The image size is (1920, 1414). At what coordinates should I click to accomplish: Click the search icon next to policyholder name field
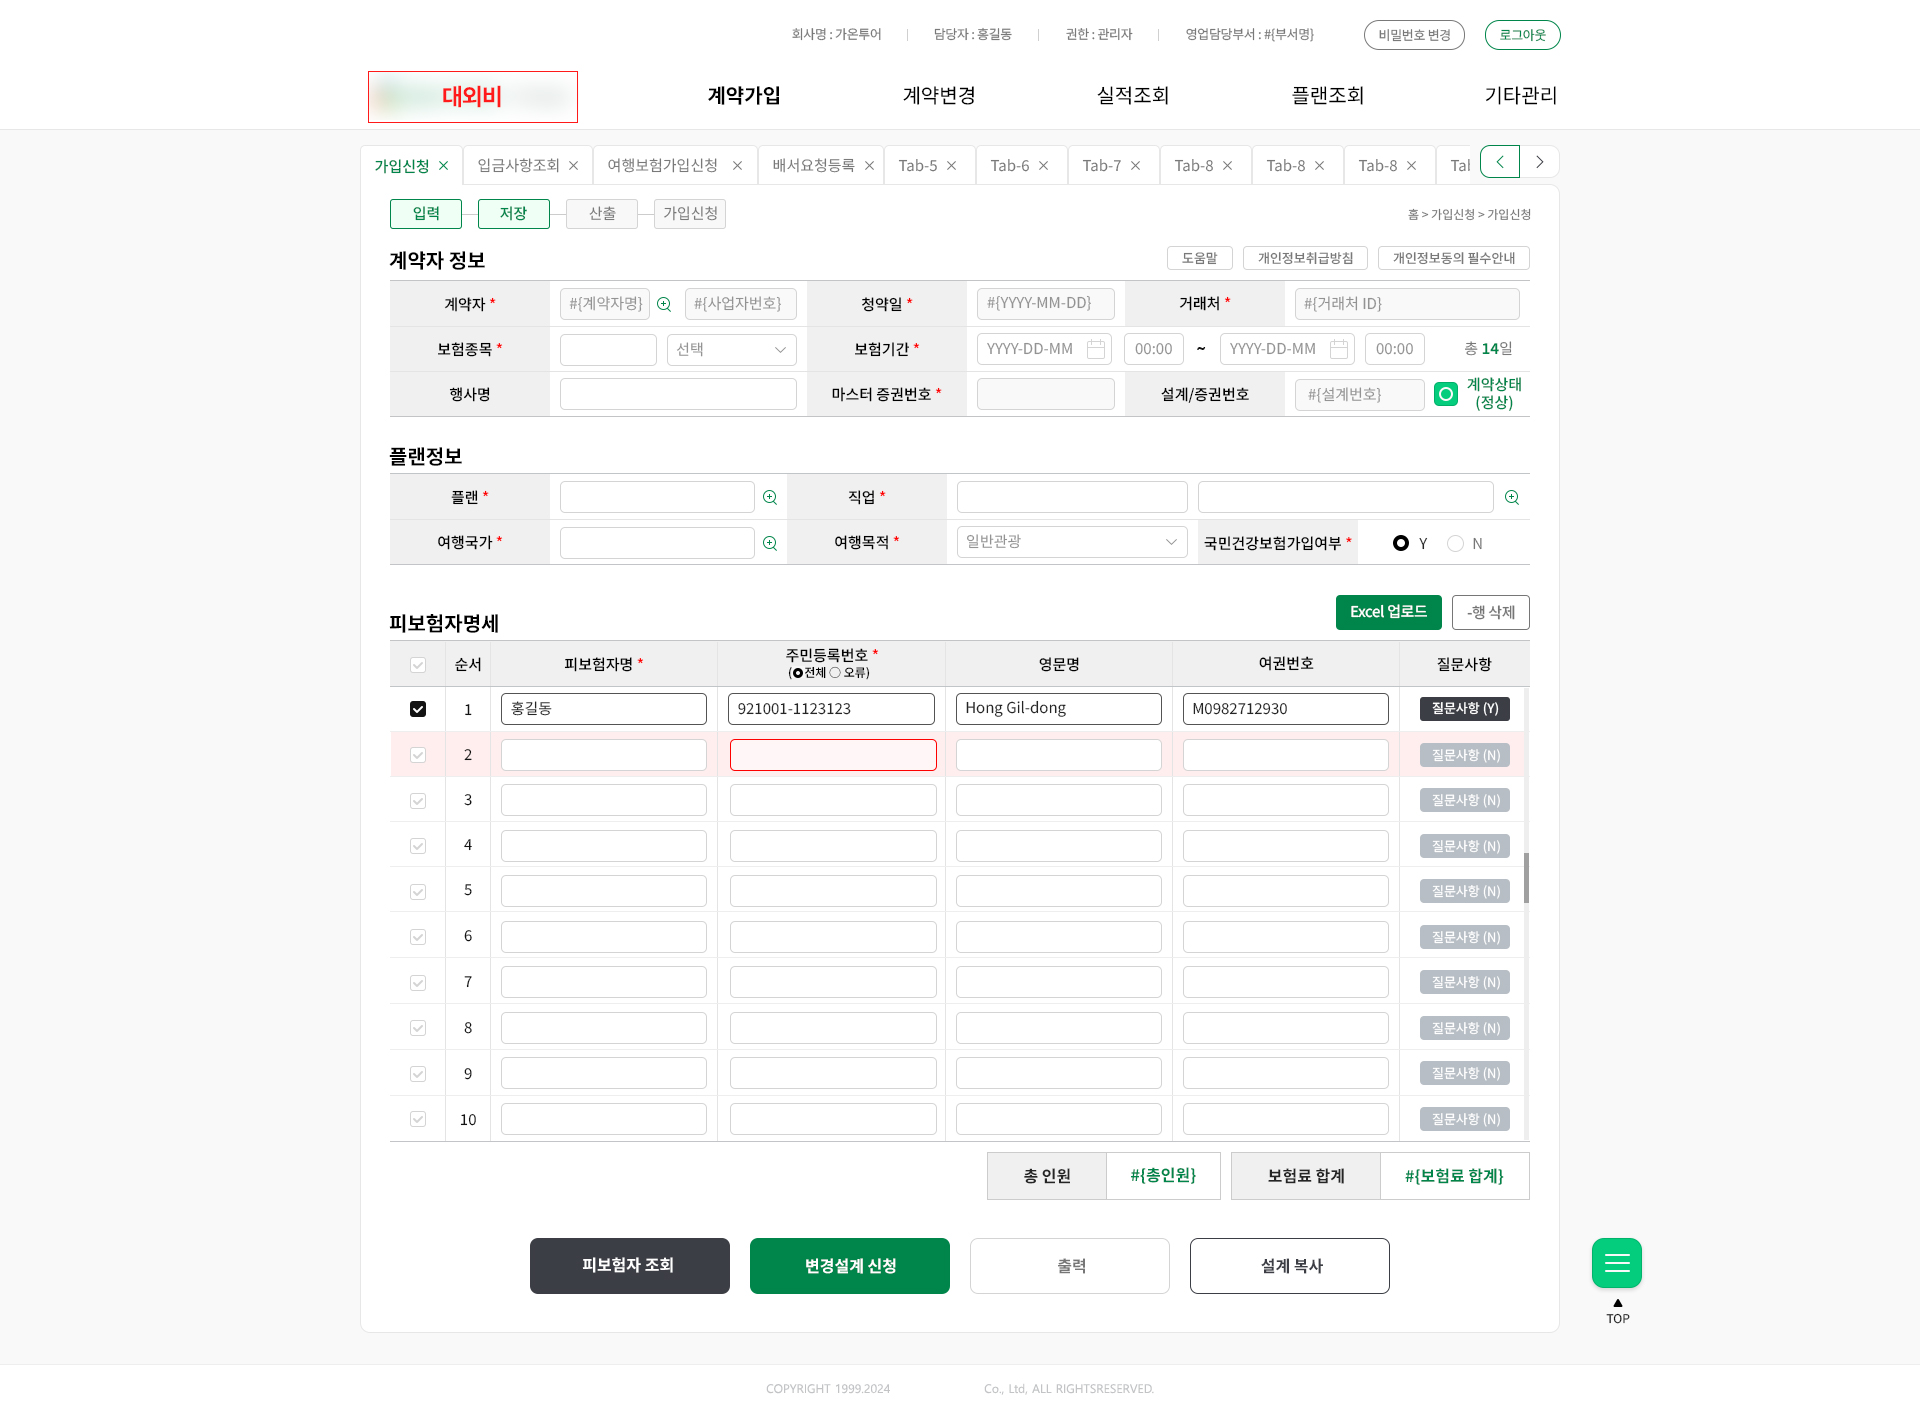tap(664, 304)
